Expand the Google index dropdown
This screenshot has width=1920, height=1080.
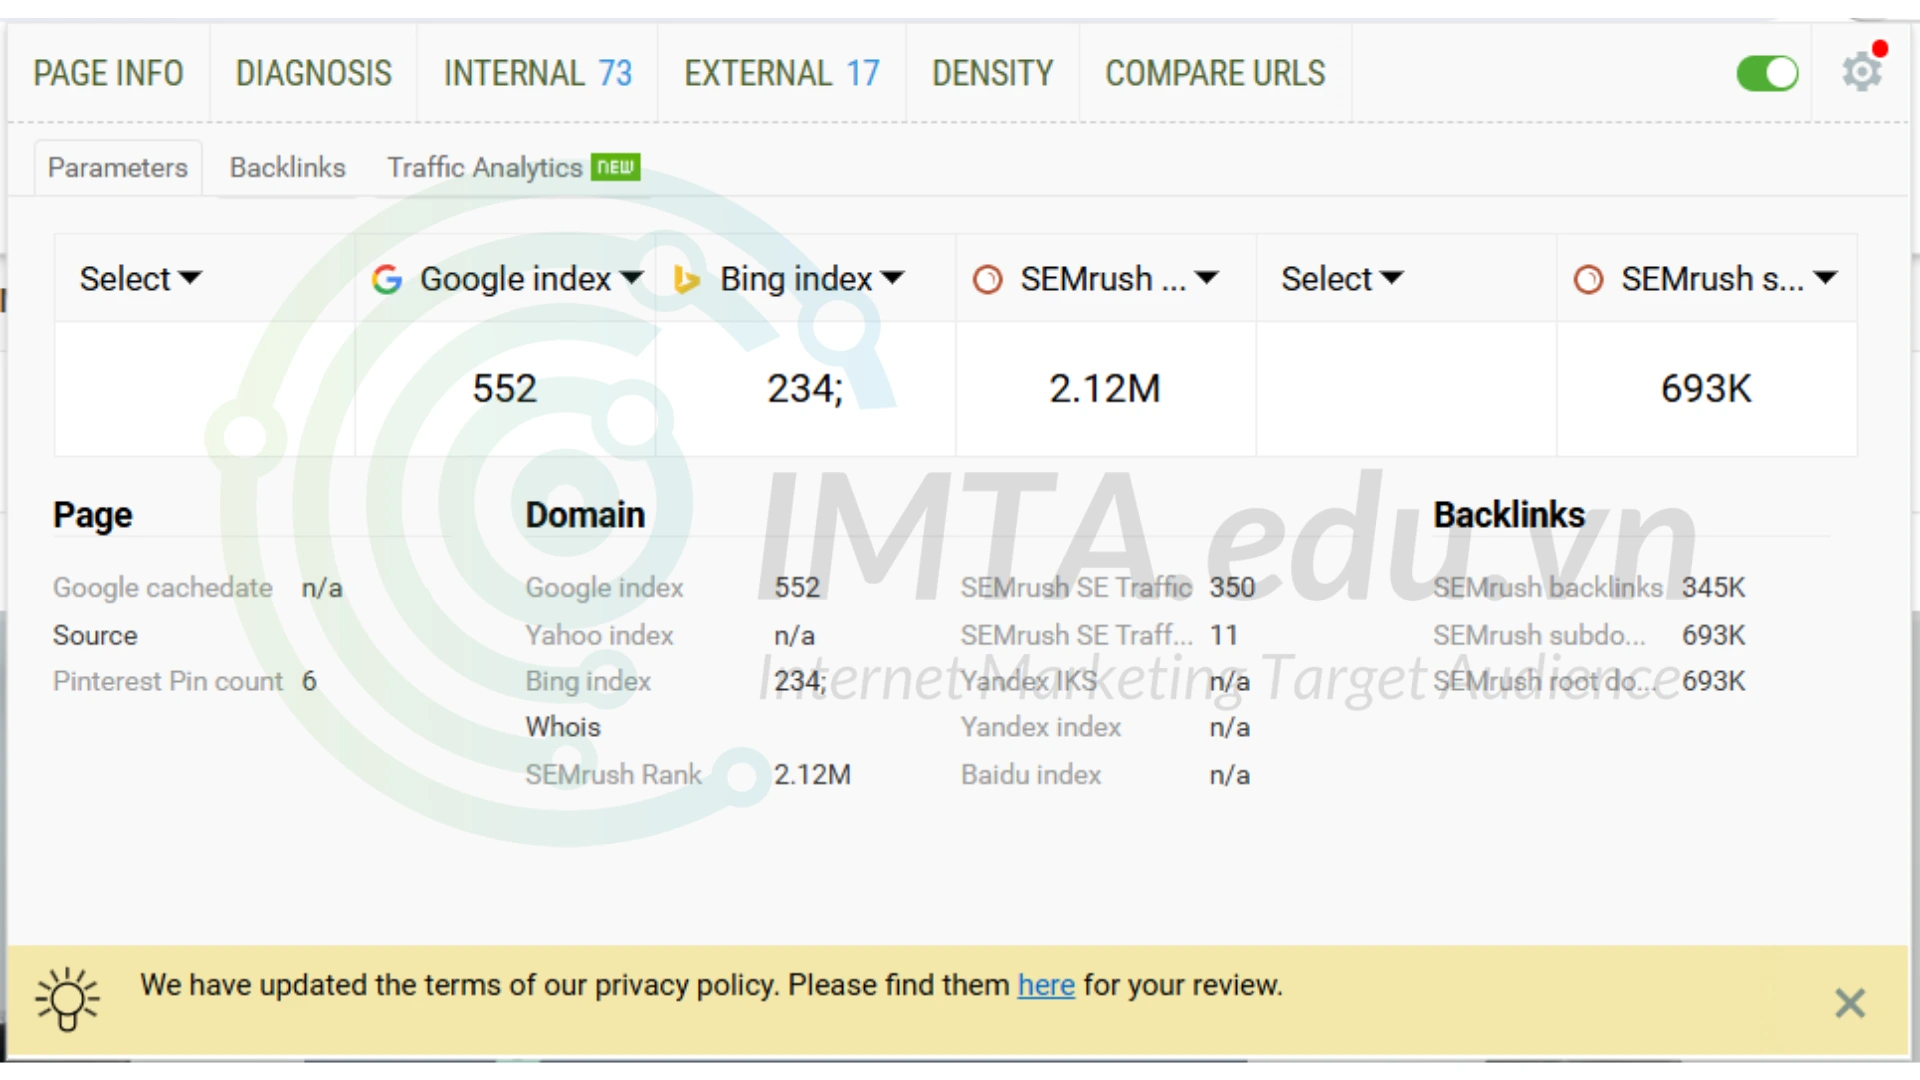[531, 279]
